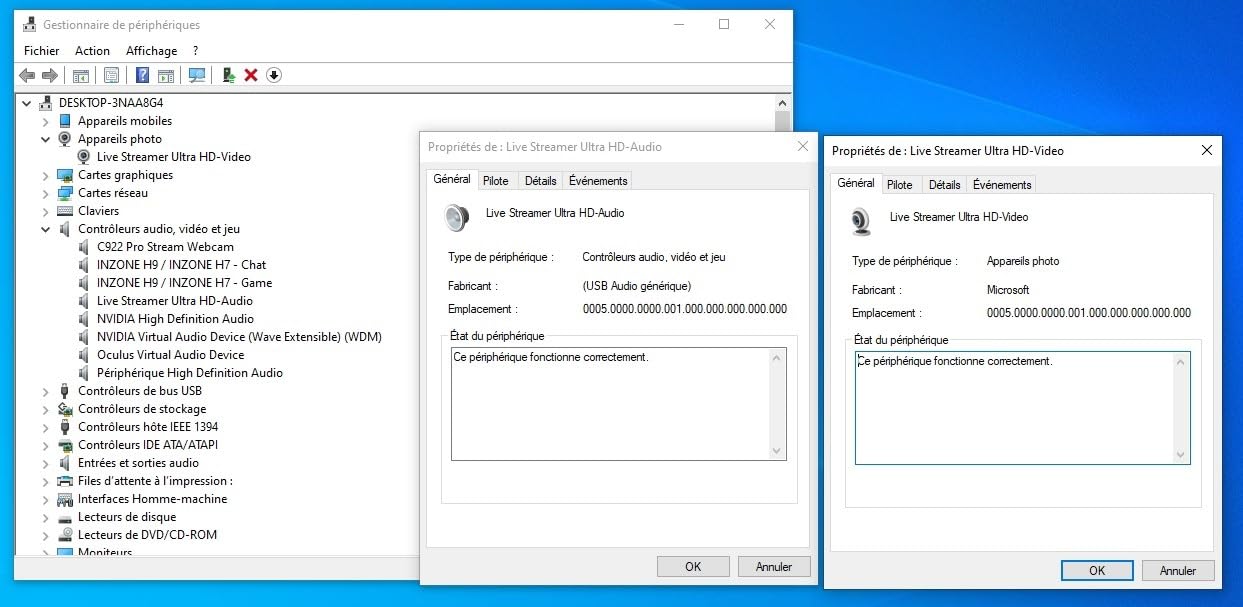Click OK in the HD-Audio properties dialog

point(693,566)
